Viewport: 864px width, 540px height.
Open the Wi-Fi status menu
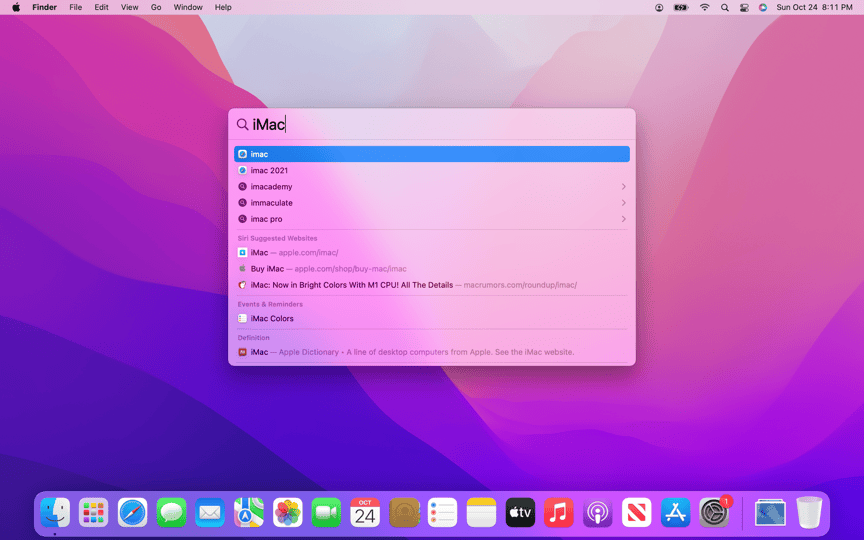(x=704, y=7)
